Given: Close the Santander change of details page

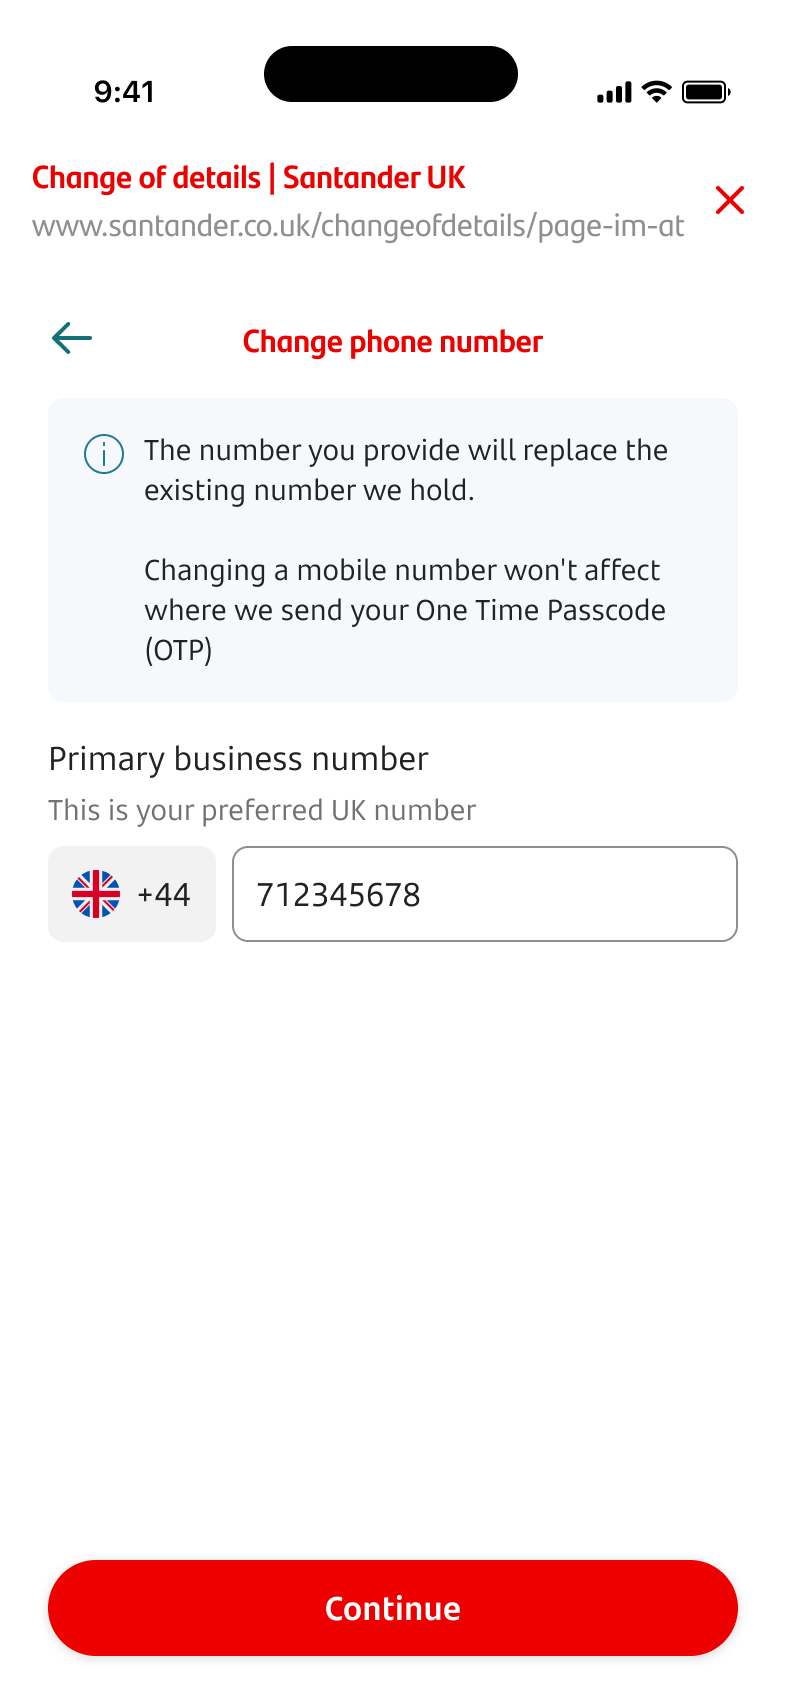Looking at the screenshot, I should (730, 200).
